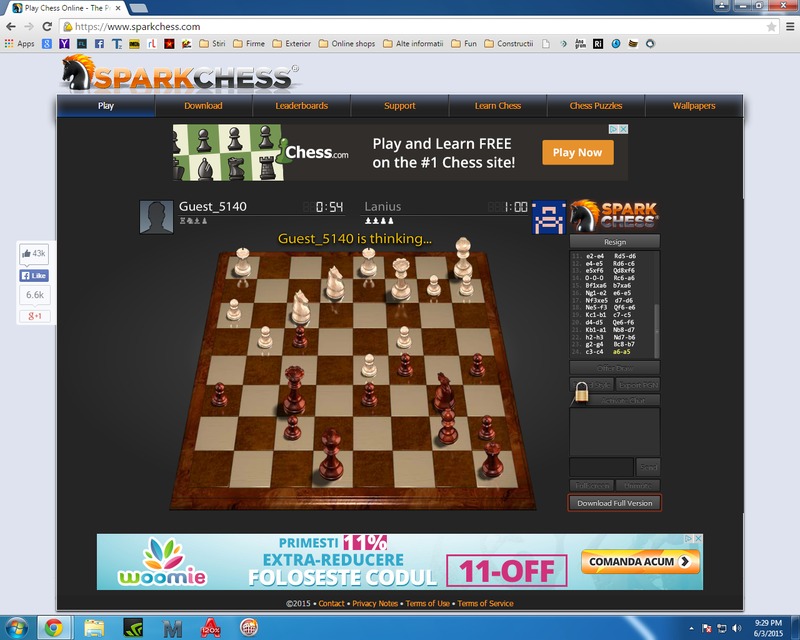Open the Chess Puzzles tab
This screenshot has width=800, height=640.
595,106
